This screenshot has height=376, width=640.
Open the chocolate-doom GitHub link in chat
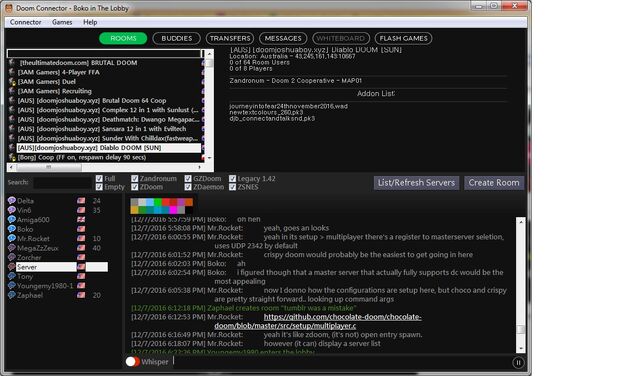click(x=318, y=321)
